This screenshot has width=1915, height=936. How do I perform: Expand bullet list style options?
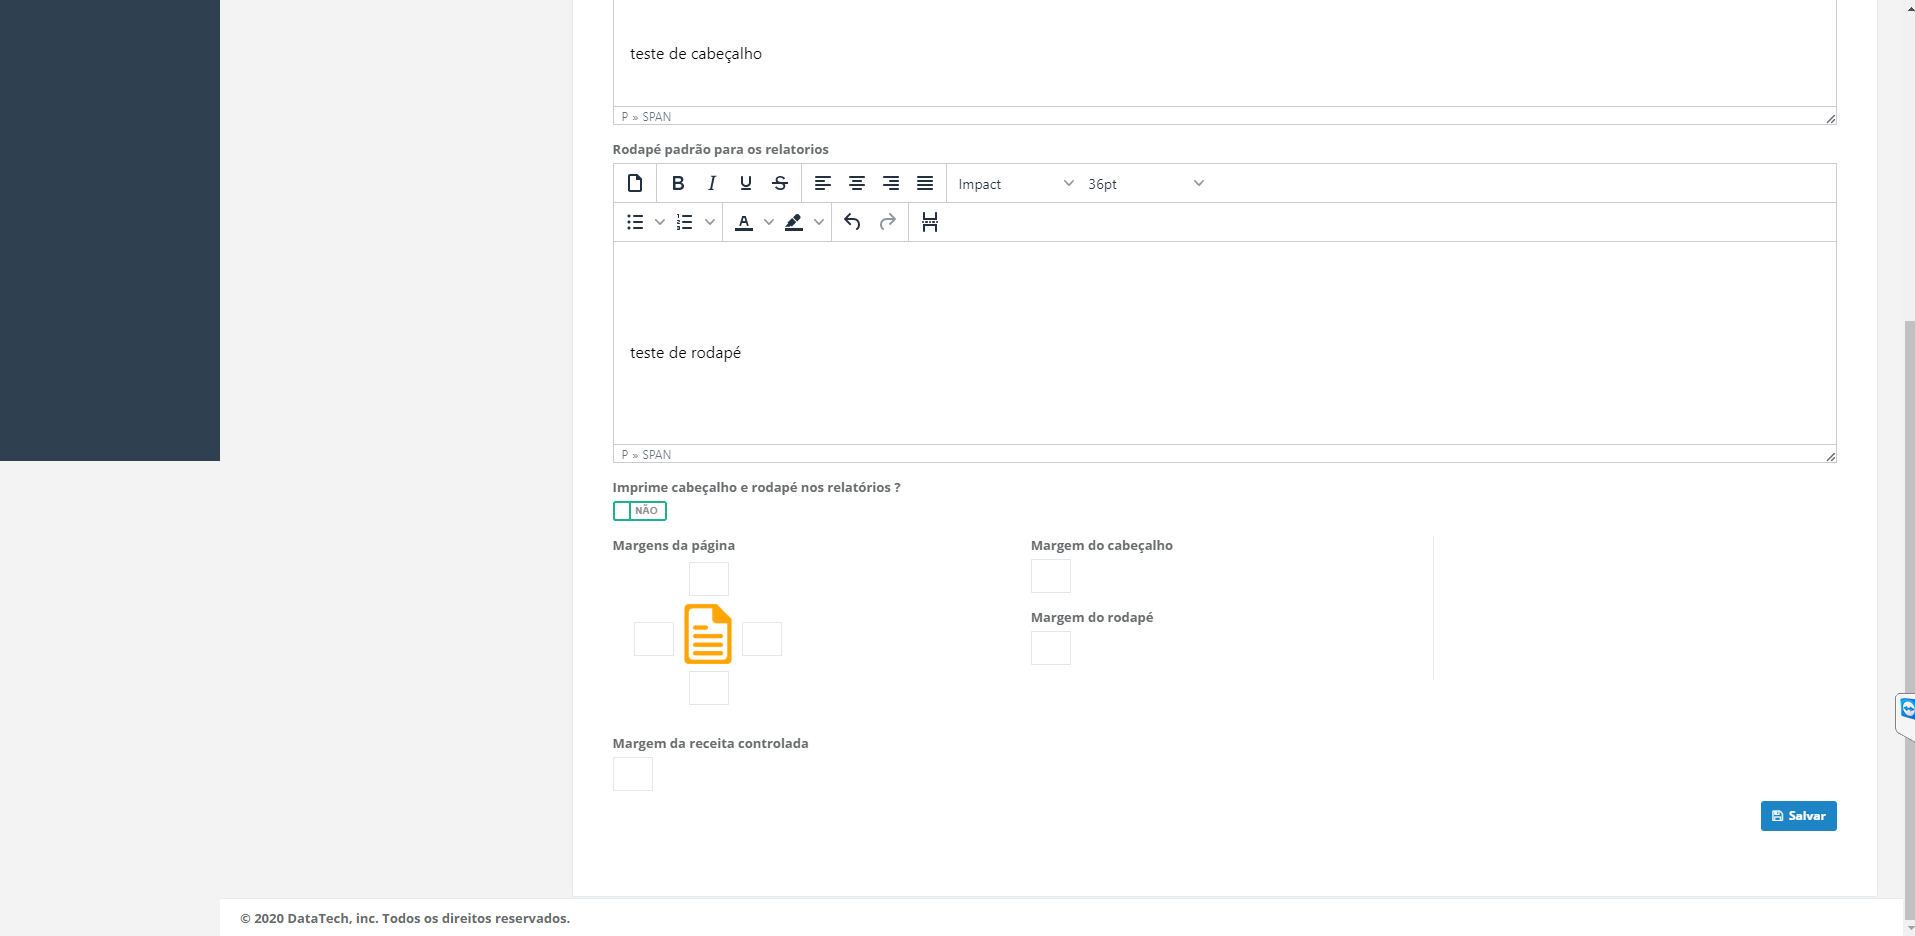click(660, 222)
